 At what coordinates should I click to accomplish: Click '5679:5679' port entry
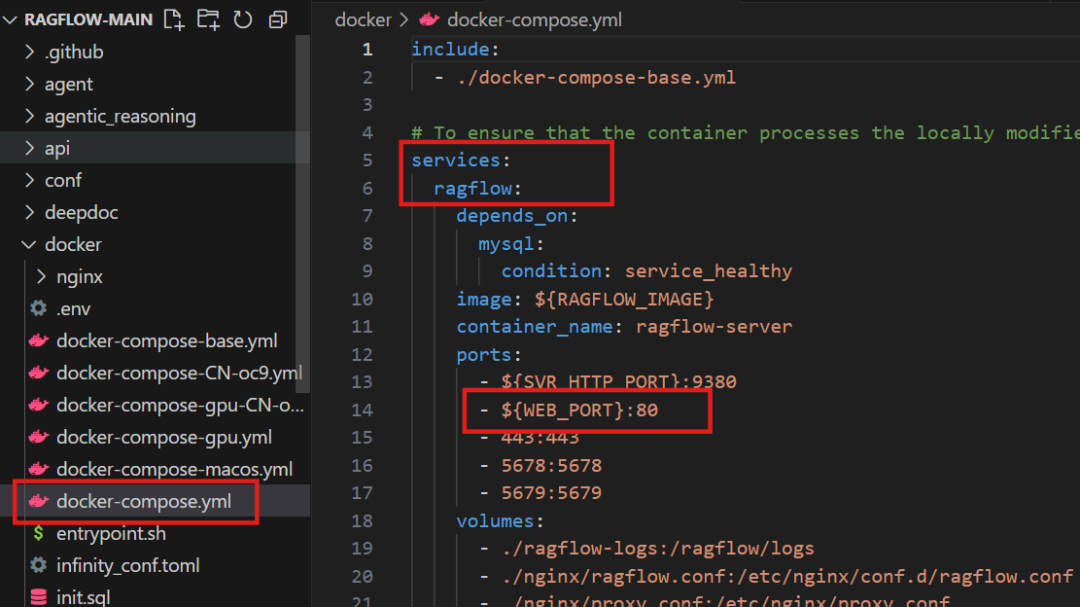click(x=551, y=493)
